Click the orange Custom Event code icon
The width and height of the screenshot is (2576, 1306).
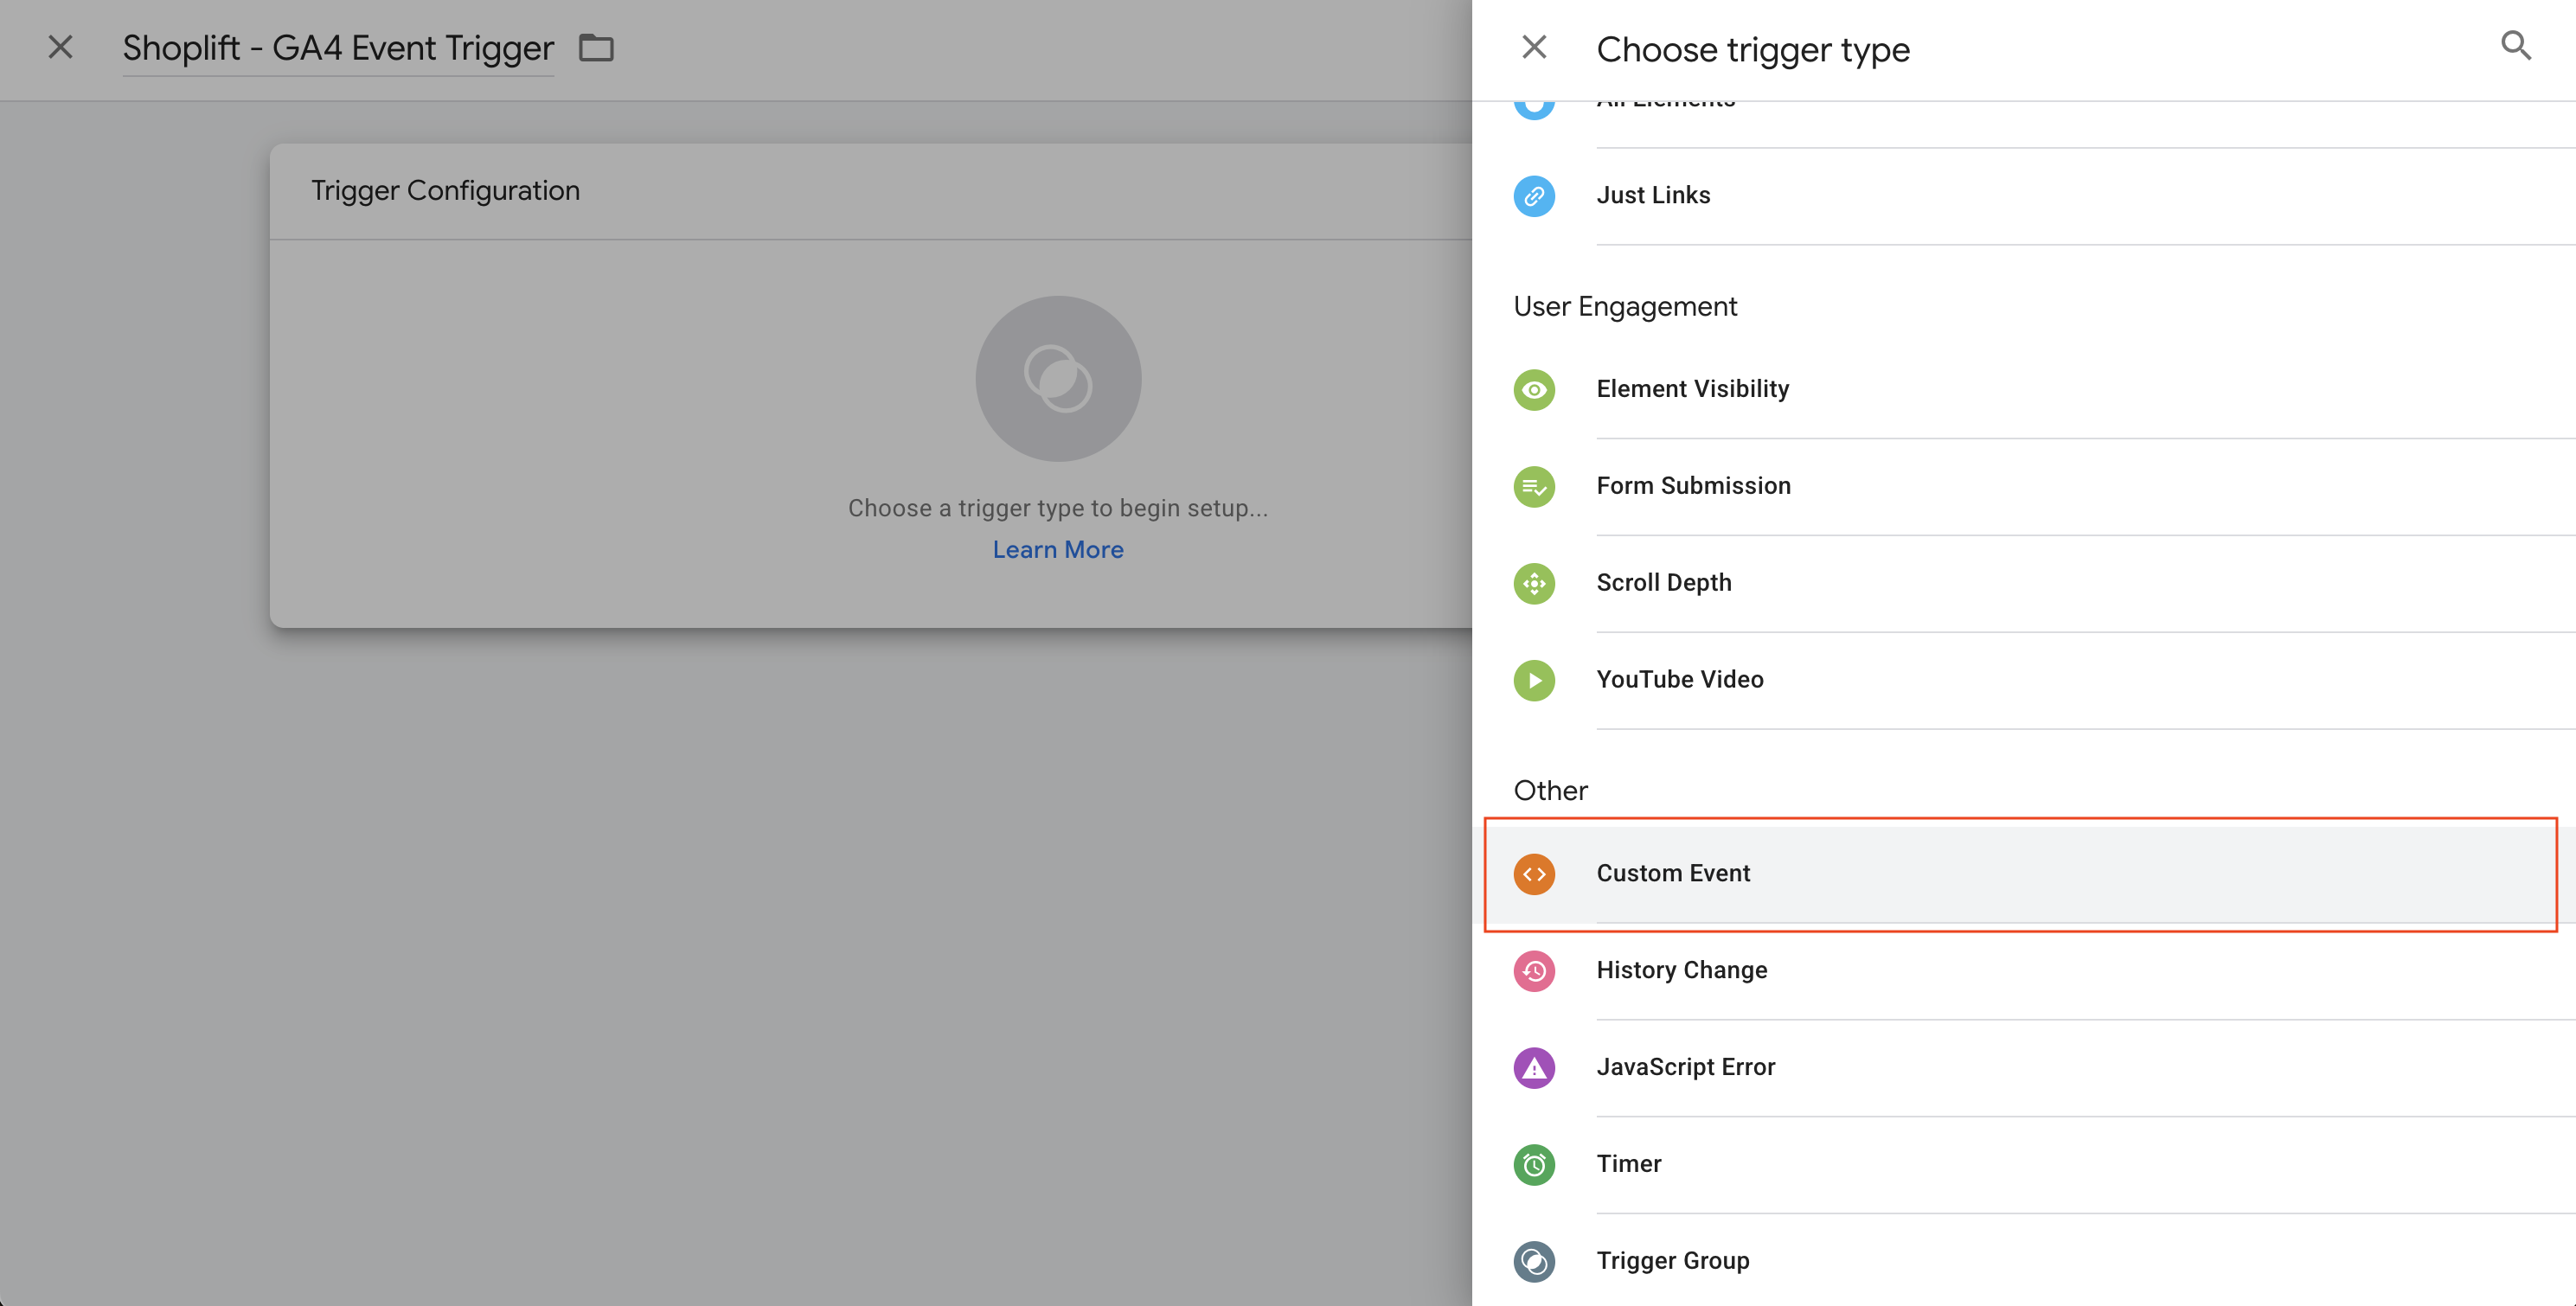[1533, 874]
